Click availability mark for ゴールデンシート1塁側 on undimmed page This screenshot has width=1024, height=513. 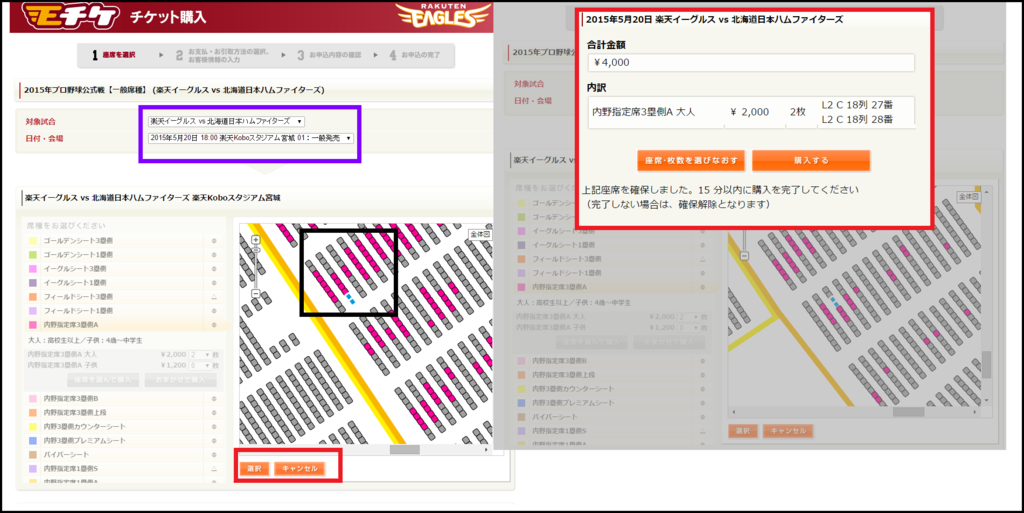(214, 255)
